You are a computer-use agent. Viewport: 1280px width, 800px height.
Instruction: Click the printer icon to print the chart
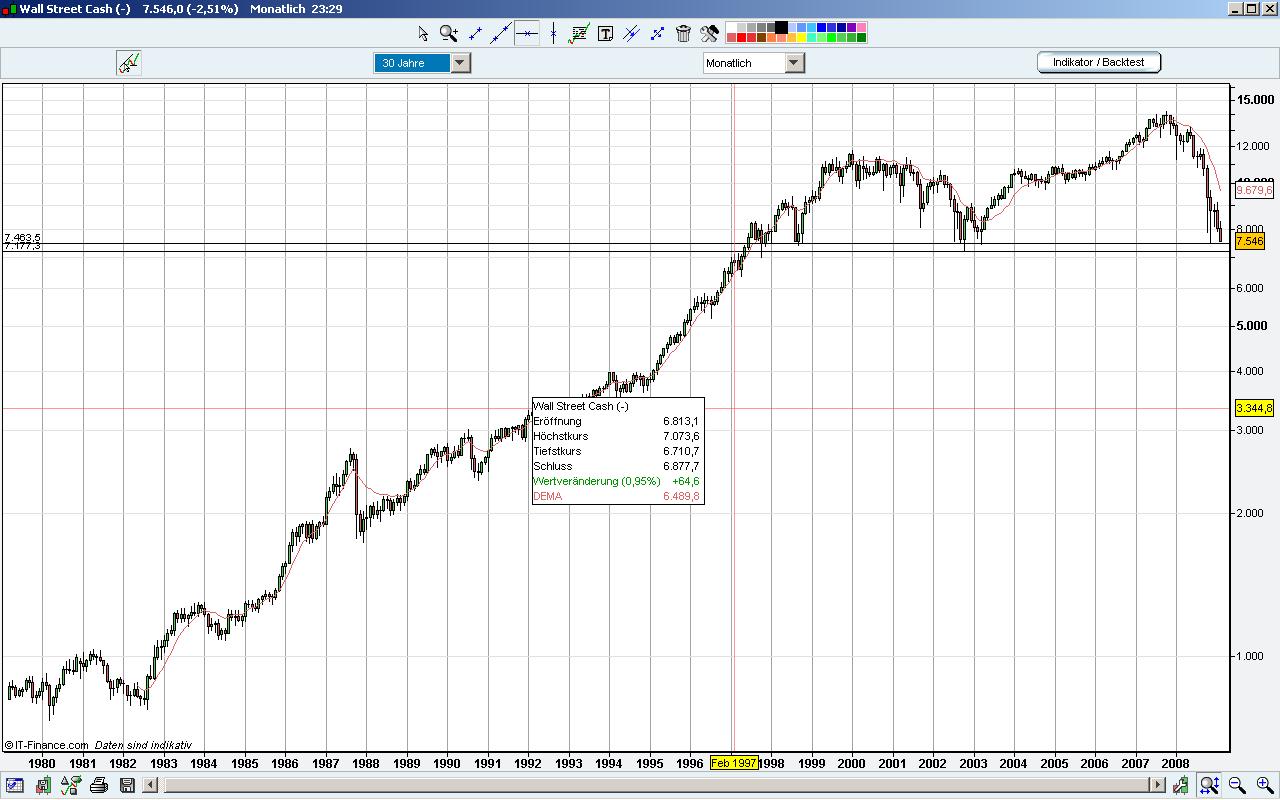(x=98, y=786)
